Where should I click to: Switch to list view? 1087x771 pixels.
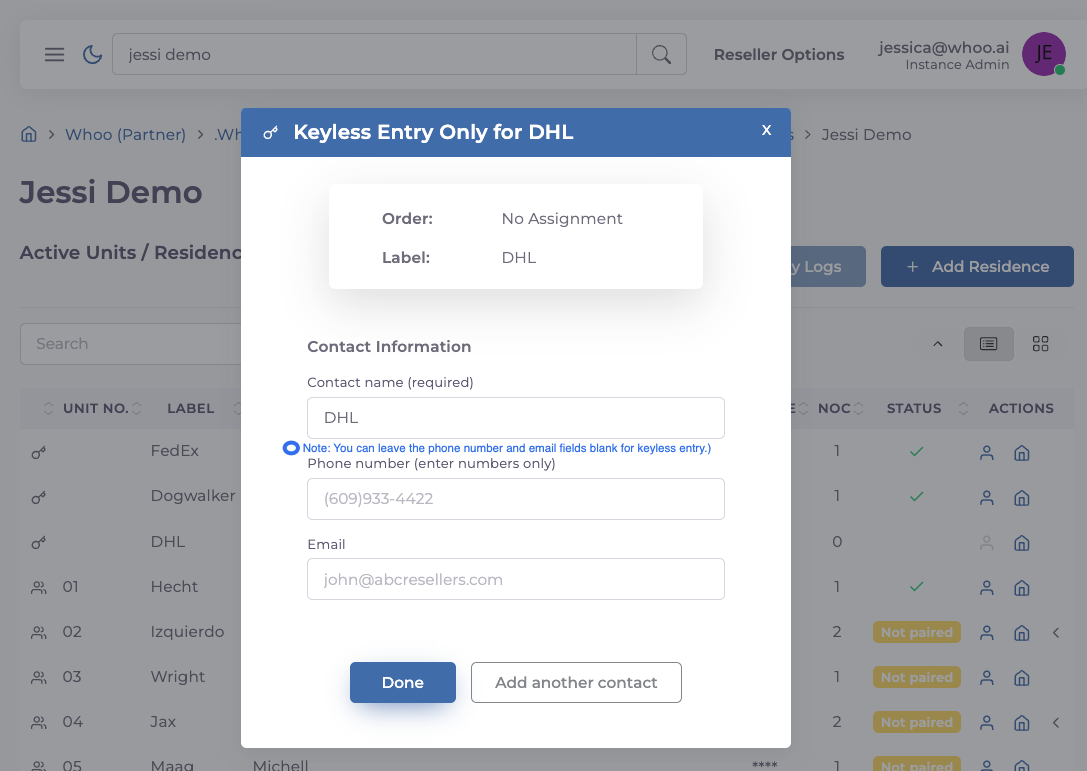[989, 344]
